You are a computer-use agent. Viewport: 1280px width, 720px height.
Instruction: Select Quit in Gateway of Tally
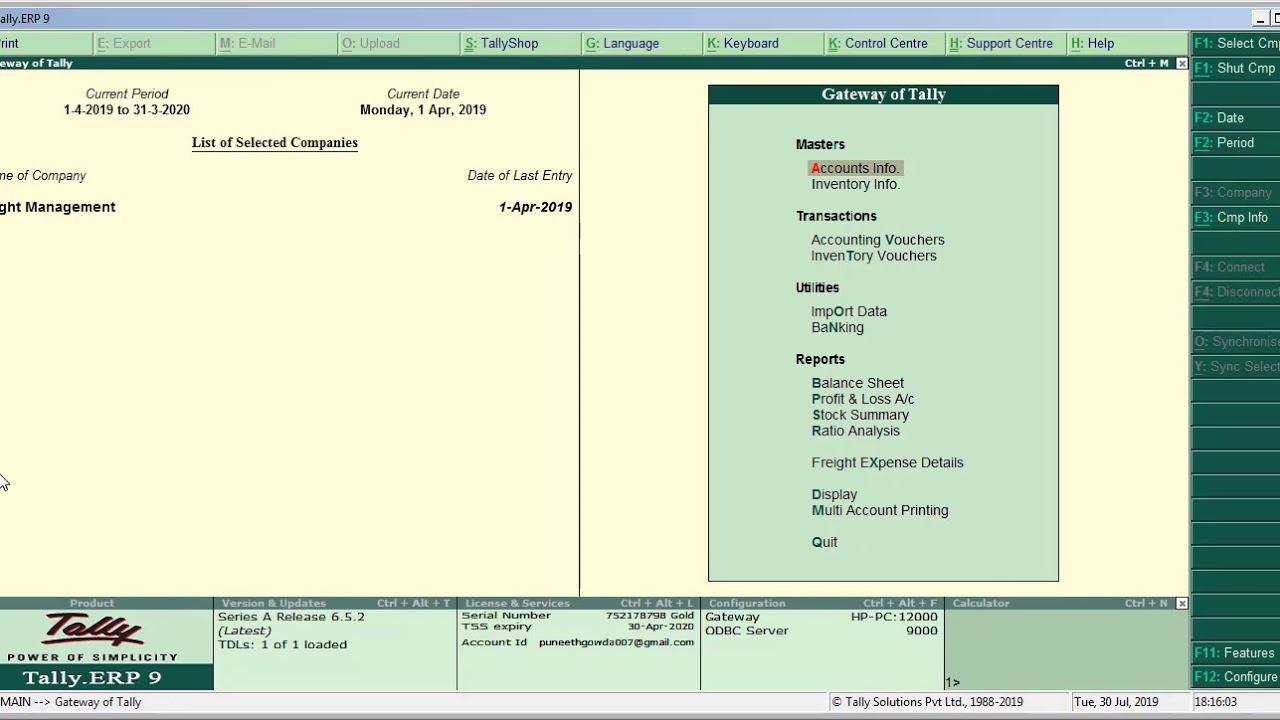(x=824, y=542)
